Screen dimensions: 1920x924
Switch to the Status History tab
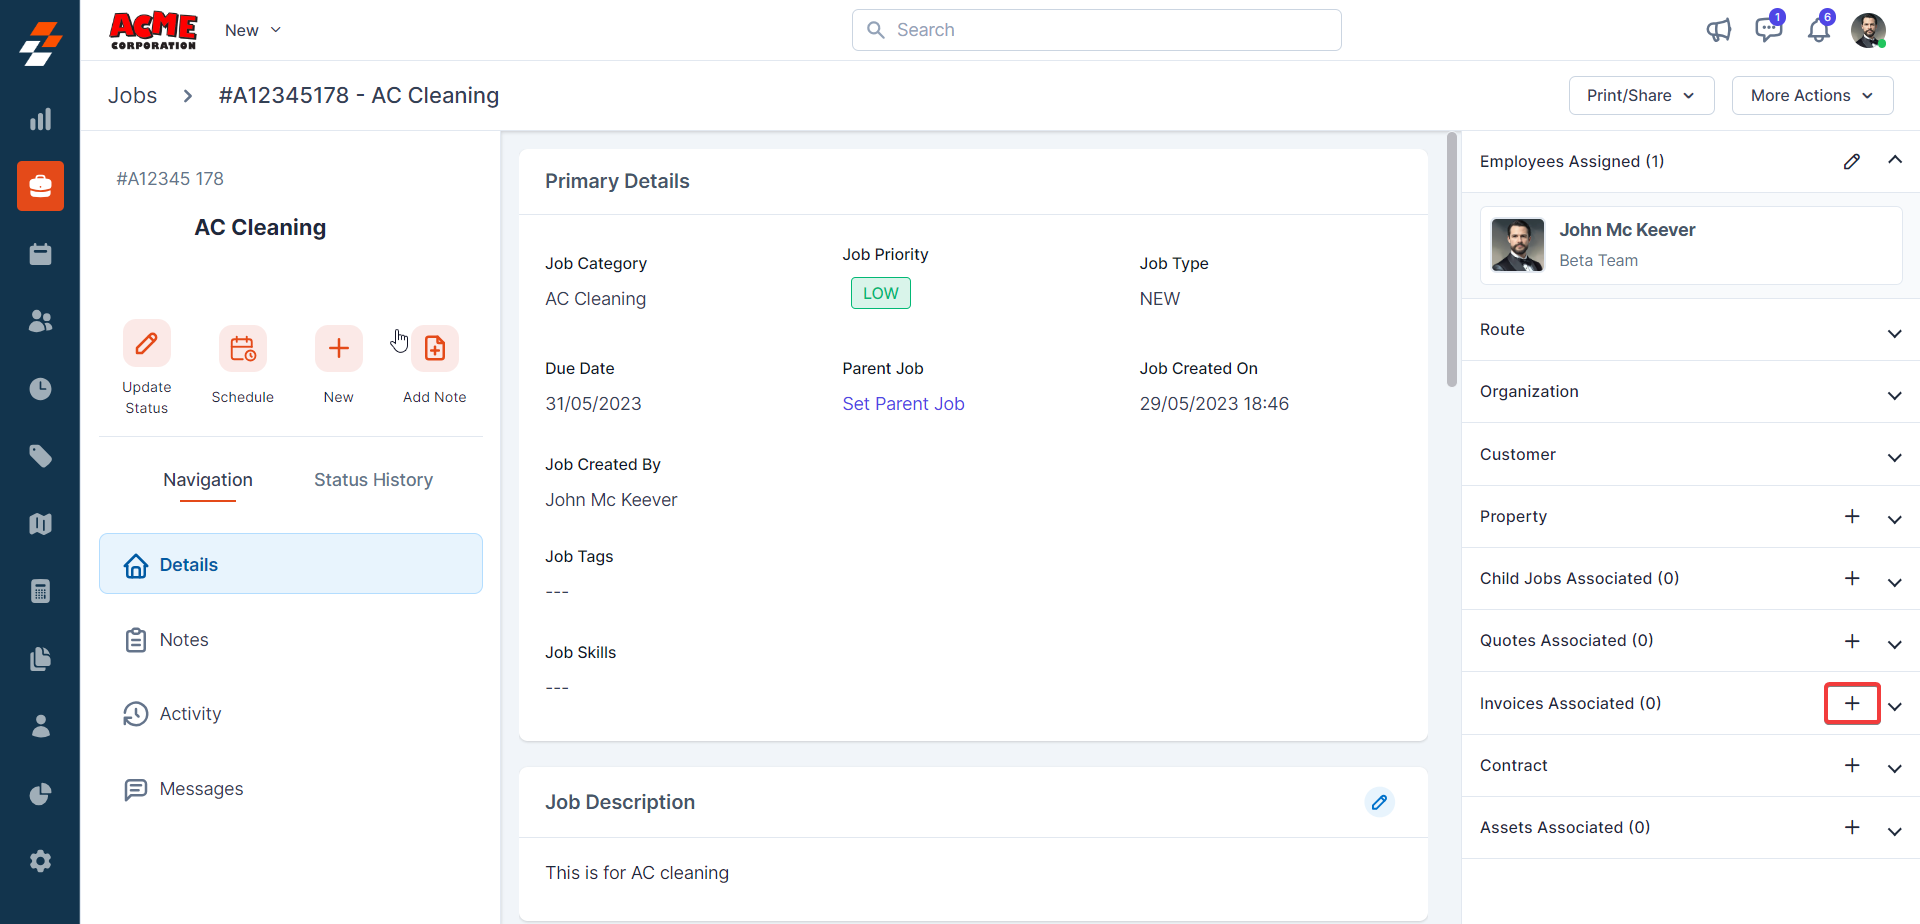click(x=373, y=480)
